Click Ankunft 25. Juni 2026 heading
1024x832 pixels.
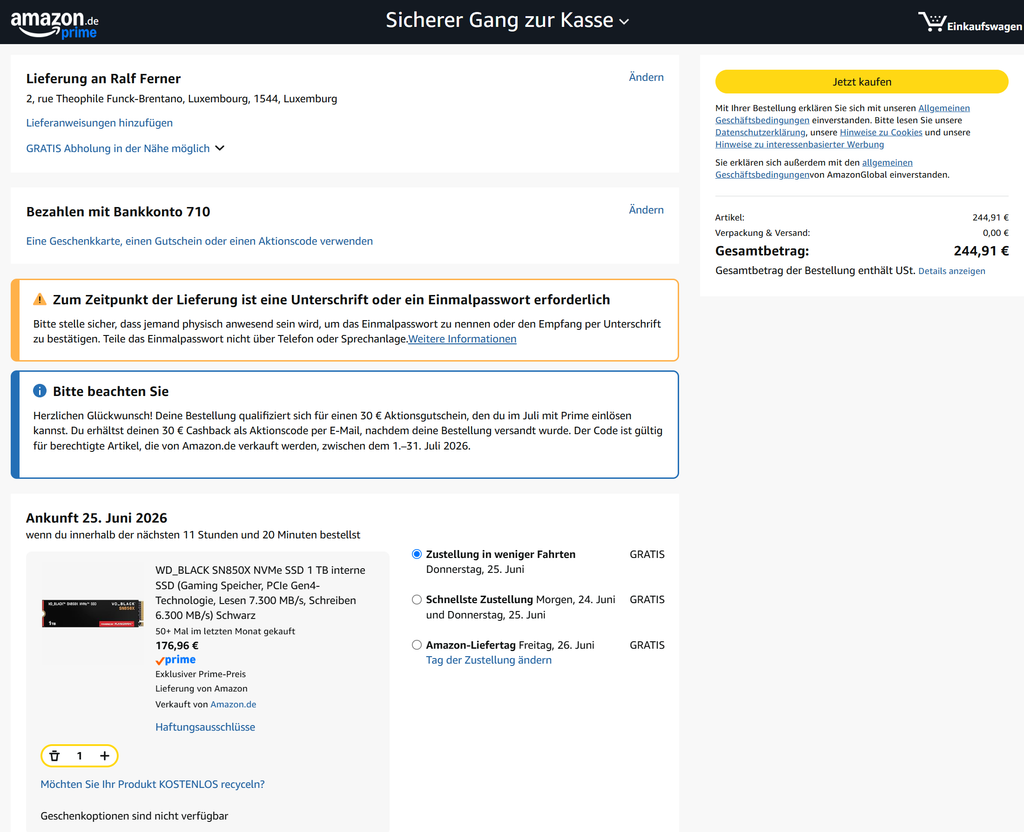(x=97, y=518)
